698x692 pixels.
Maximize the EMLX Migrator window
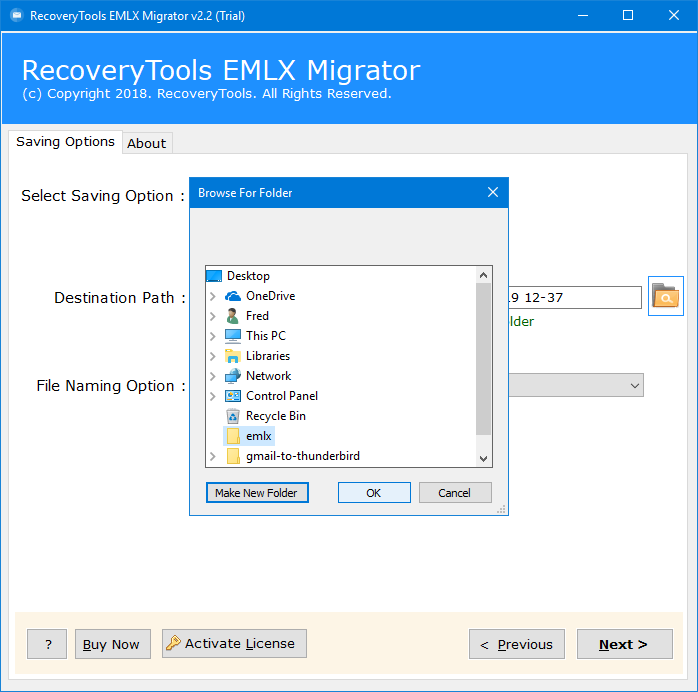pos(628,16)
